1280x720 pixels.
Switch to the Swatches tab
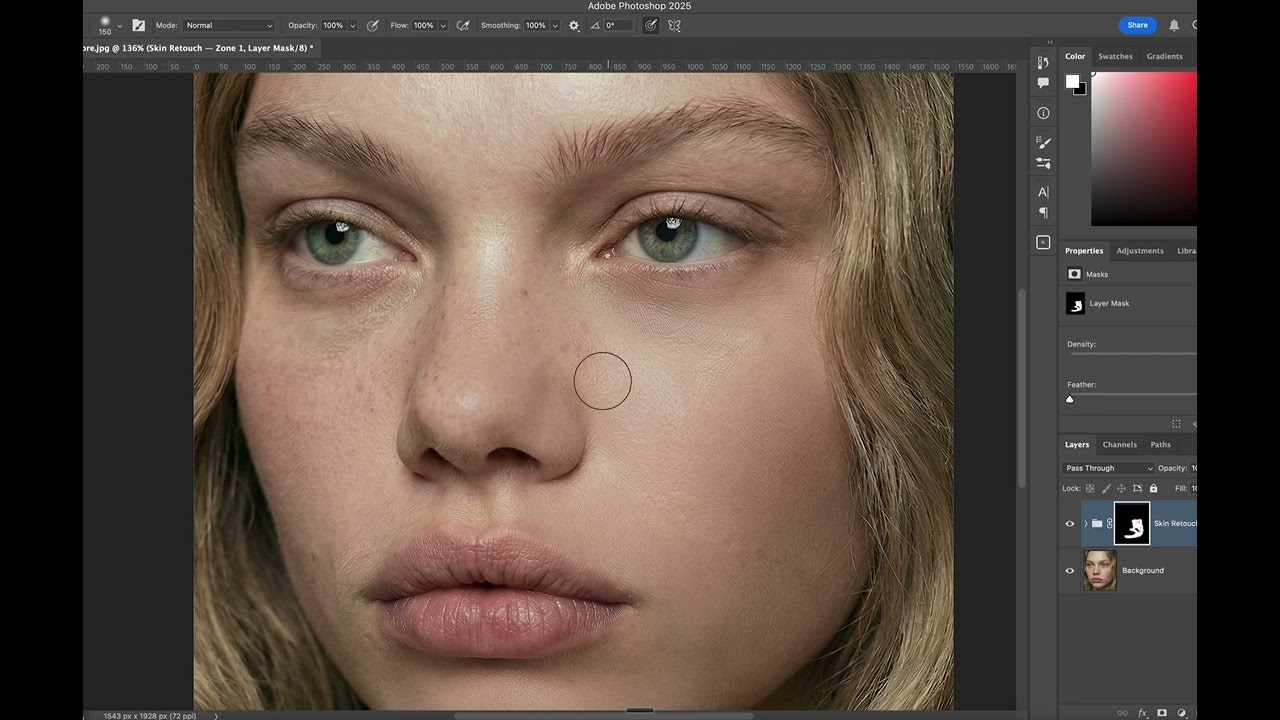(1115, 56)
